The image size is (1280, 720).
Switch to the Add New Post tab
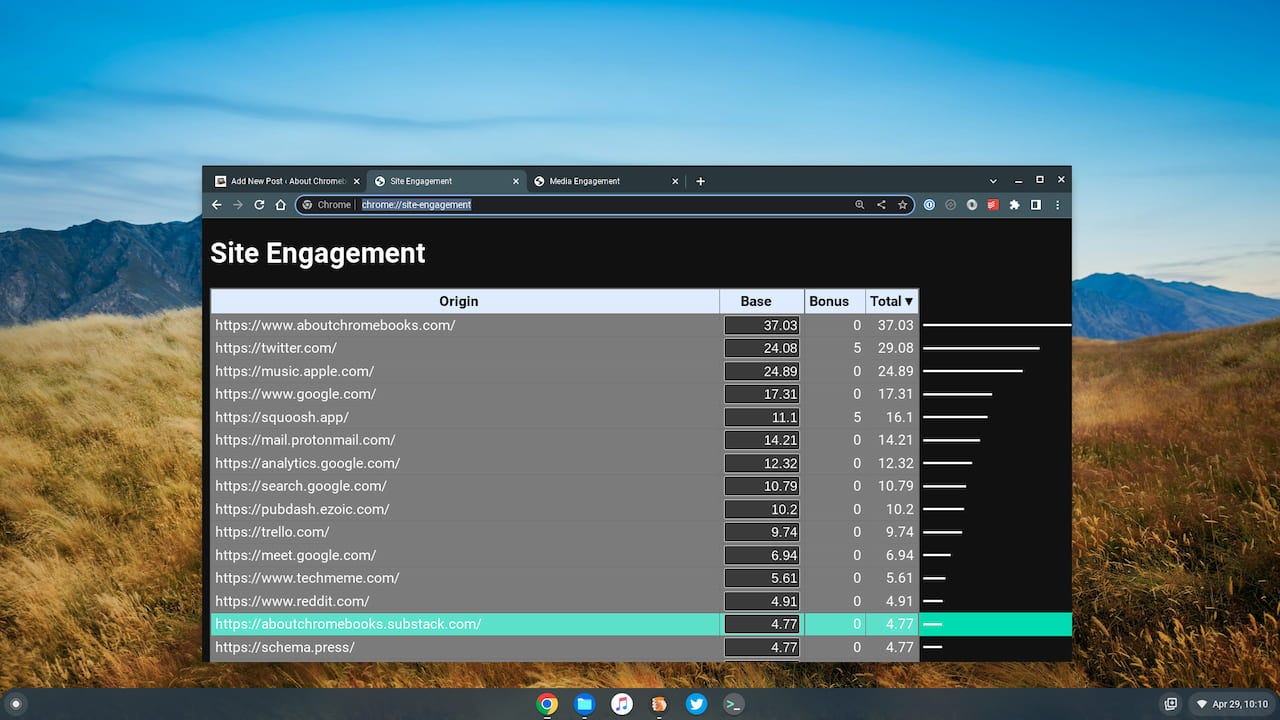286,181
